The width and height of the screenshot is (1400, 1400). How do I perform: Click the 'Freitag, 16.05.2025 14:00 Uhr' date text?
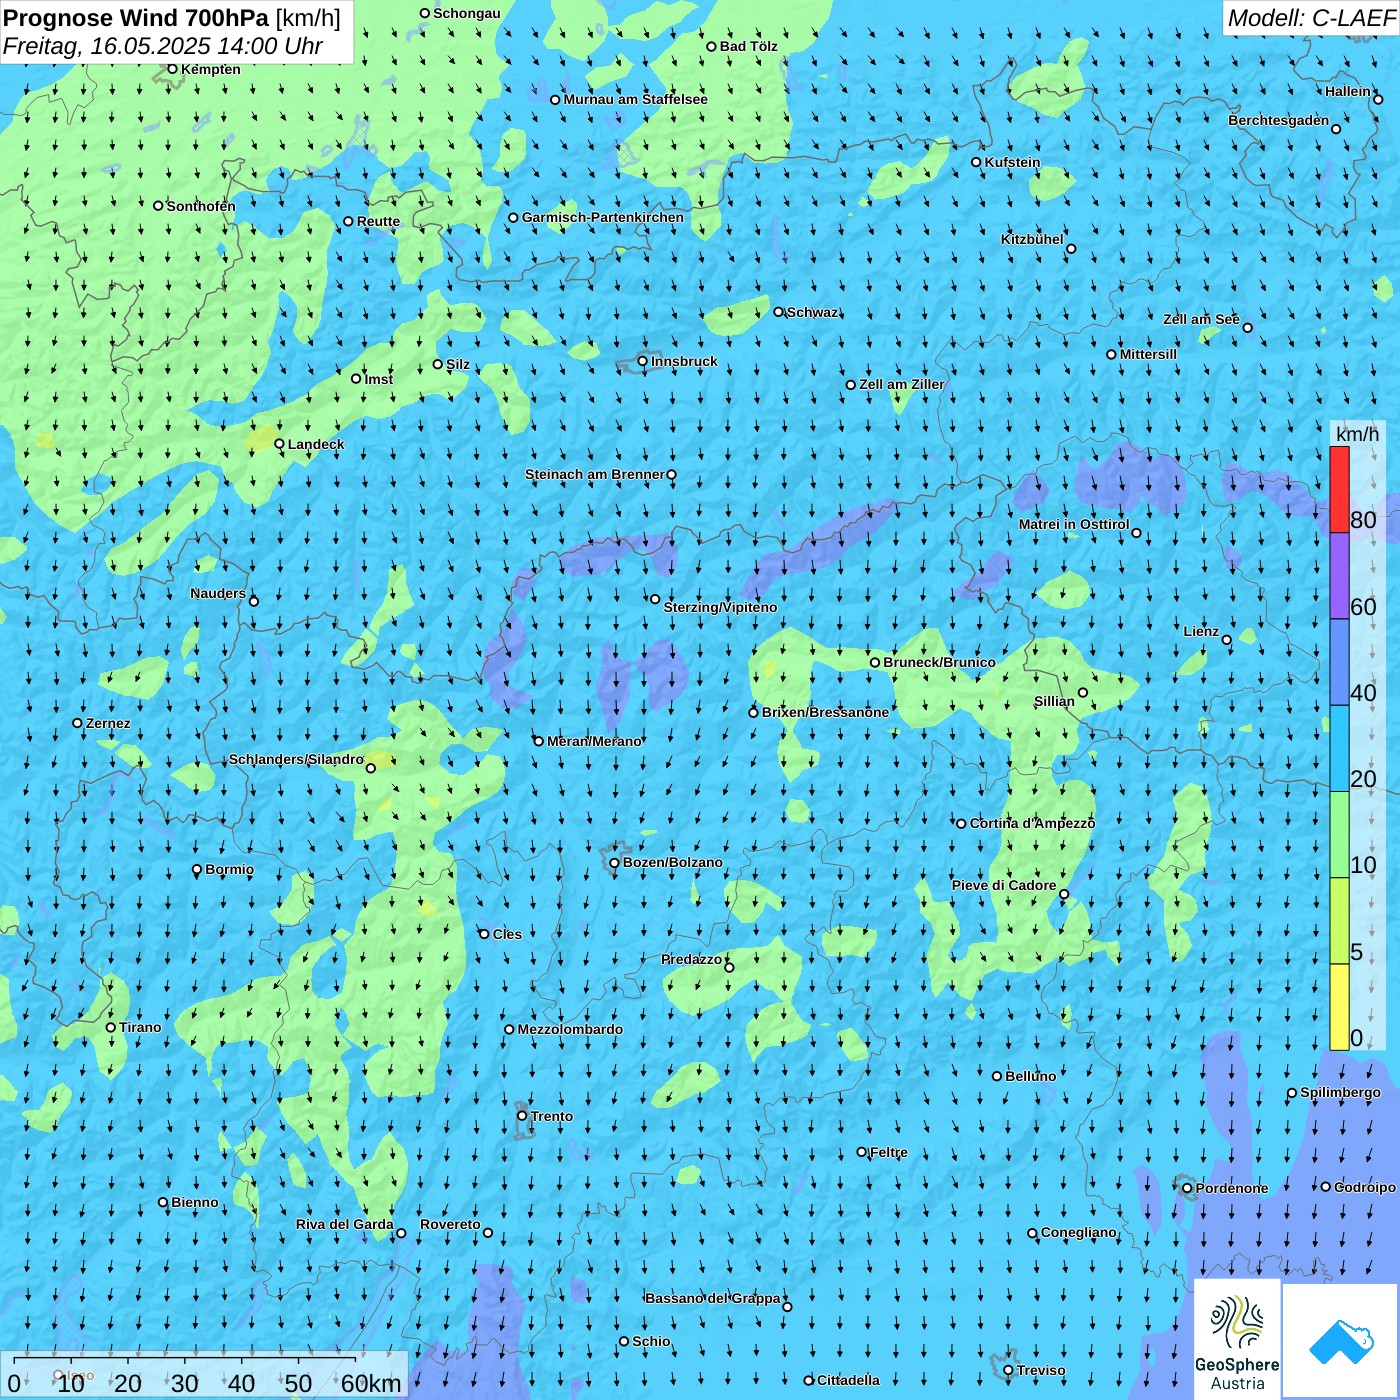(163, 46)
